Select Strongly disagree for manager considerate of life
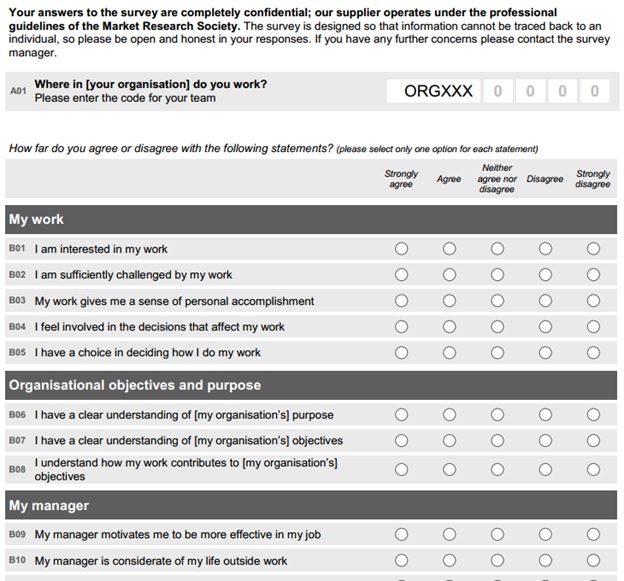Screen dimensions: 624x581 593,561
